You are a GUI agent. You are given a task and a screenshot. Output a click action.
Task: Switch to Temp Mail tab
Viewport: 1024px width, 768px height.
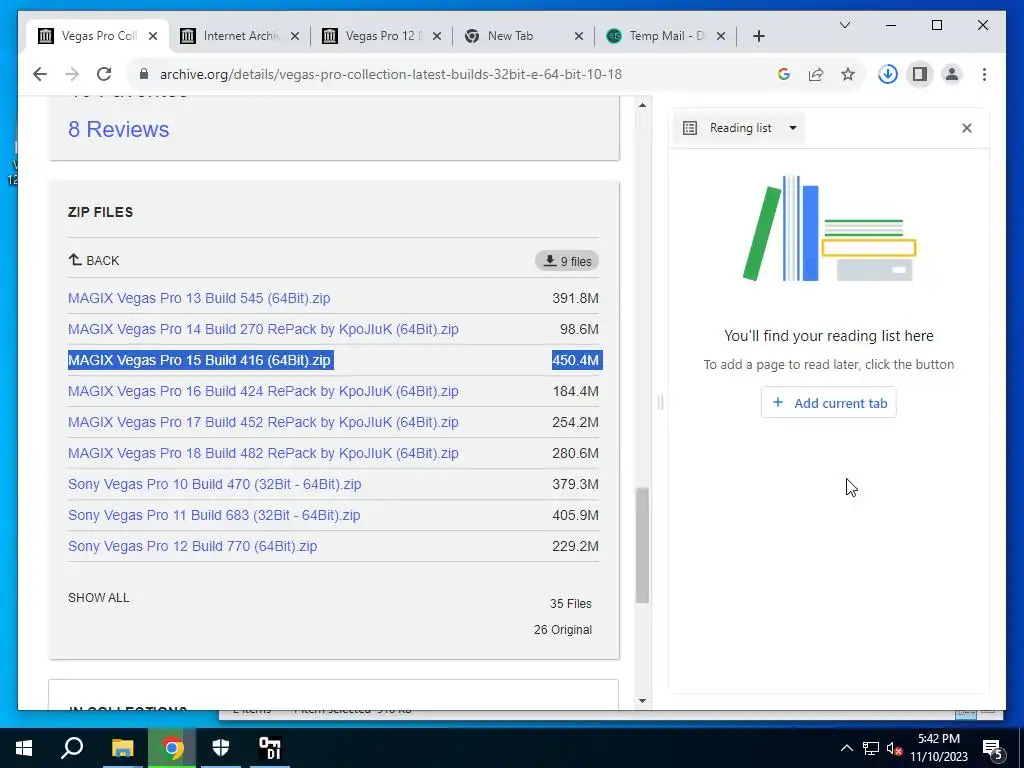coord(666,36)
